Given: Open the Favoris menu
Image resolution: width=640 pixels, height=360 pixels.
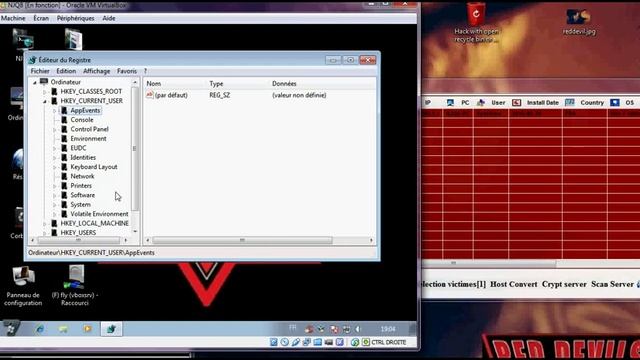Looking at the screenshot, I should click(x=127, y=71).
